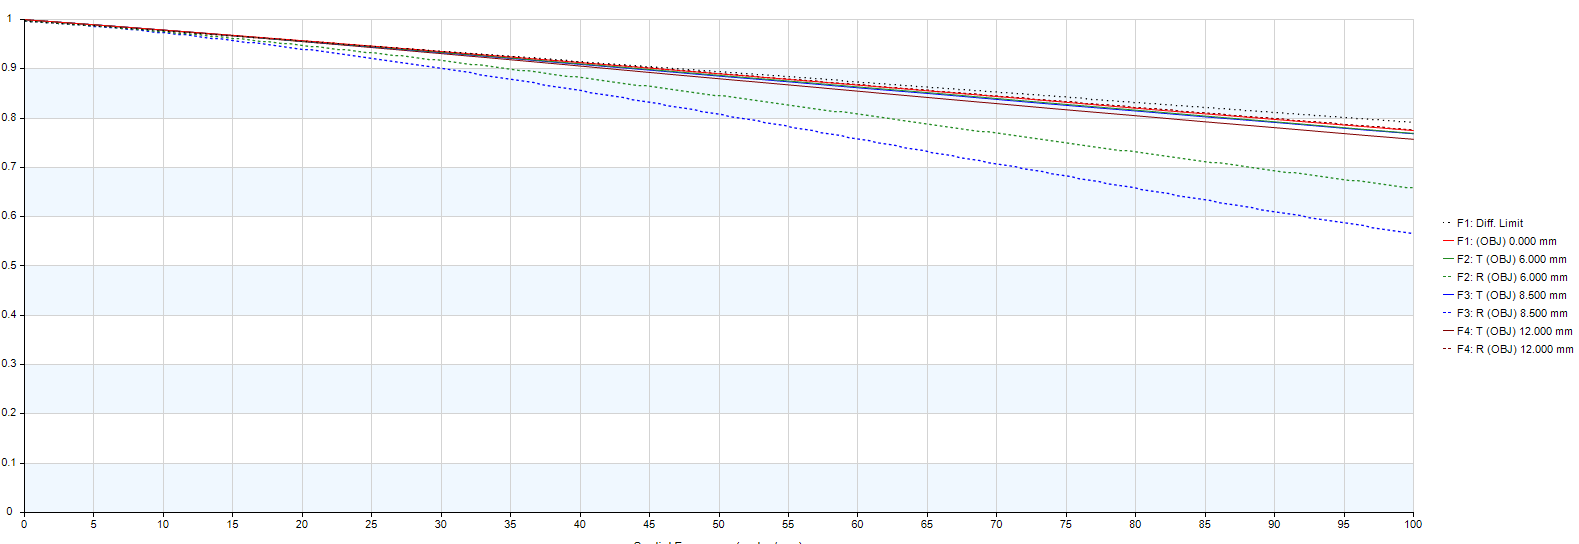1579x544 pixels.
Task: Click the x-axis tick label 50
Action: [x=718, y=524]
